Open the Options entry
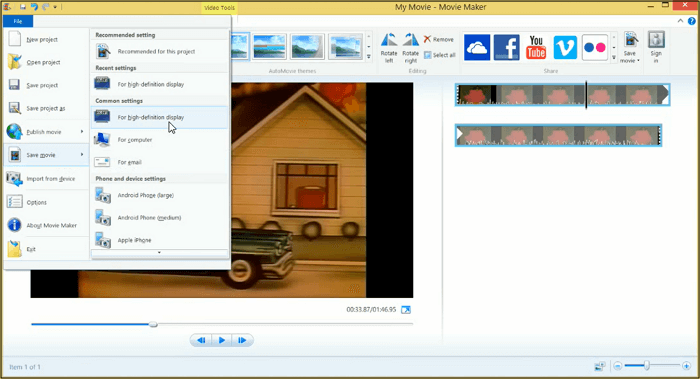The height and width of the screenshot is (379, 700). pyautogui.click(x=46, y=202)
